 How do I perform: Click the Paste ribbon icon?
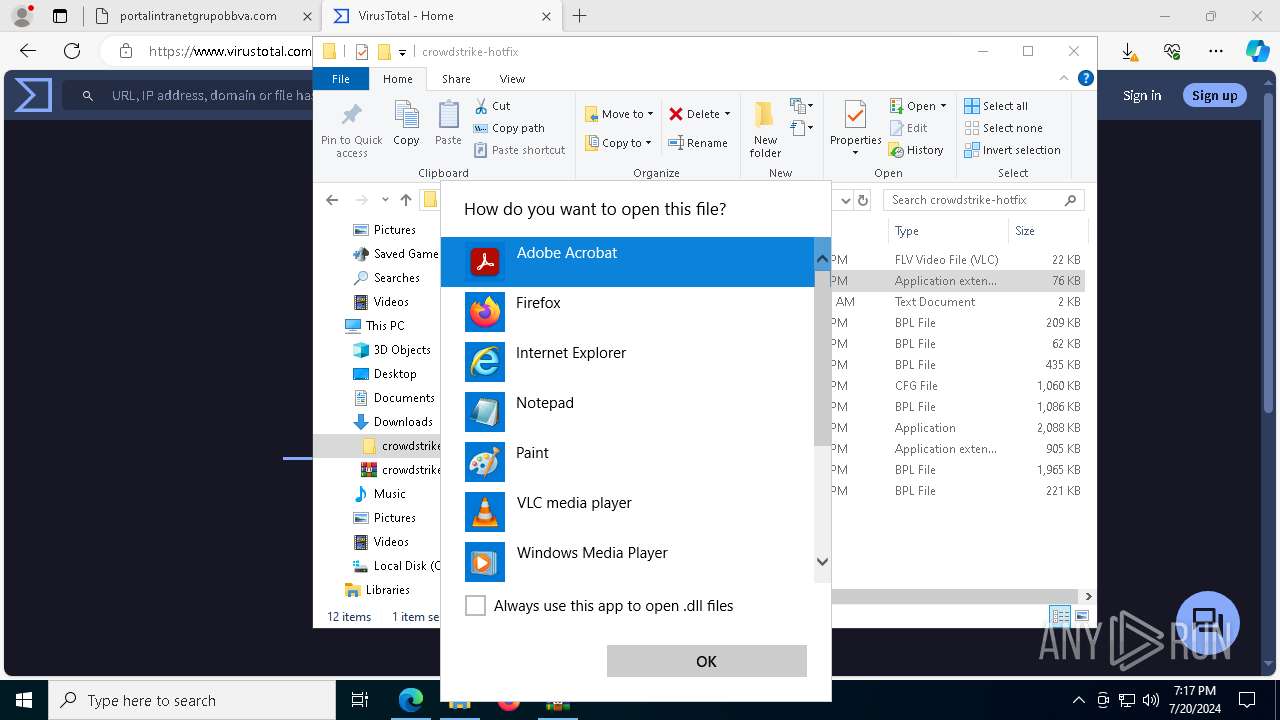[x=448, y=123]
